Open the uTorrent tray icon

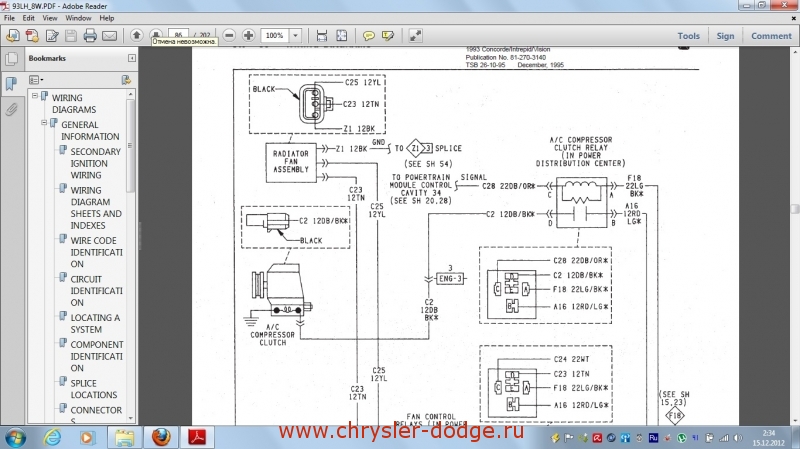(682, 438)
